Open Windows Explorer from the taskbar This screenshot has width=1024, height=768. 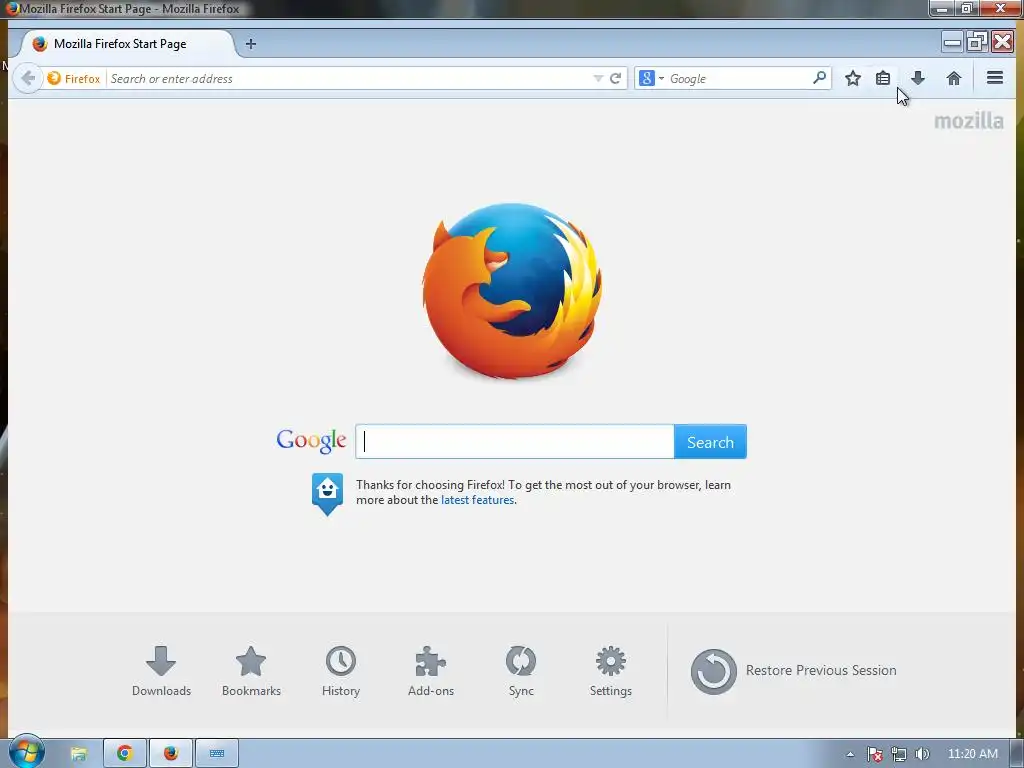[79, 754]
